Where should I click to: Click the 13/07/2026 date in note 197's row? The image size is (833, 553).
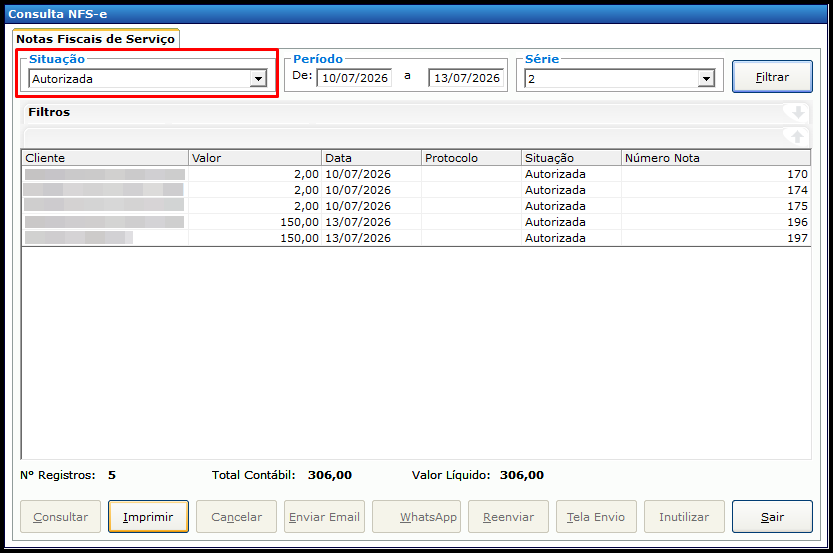[x=358, y=238]
